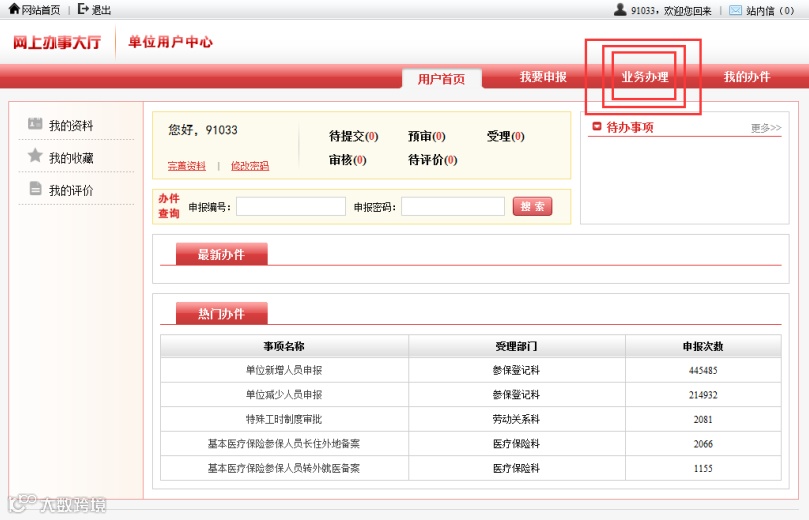The width and height of the screenshot is (809, 520).
Task: Click the 445485 count cell
Action: pos(703,370)
